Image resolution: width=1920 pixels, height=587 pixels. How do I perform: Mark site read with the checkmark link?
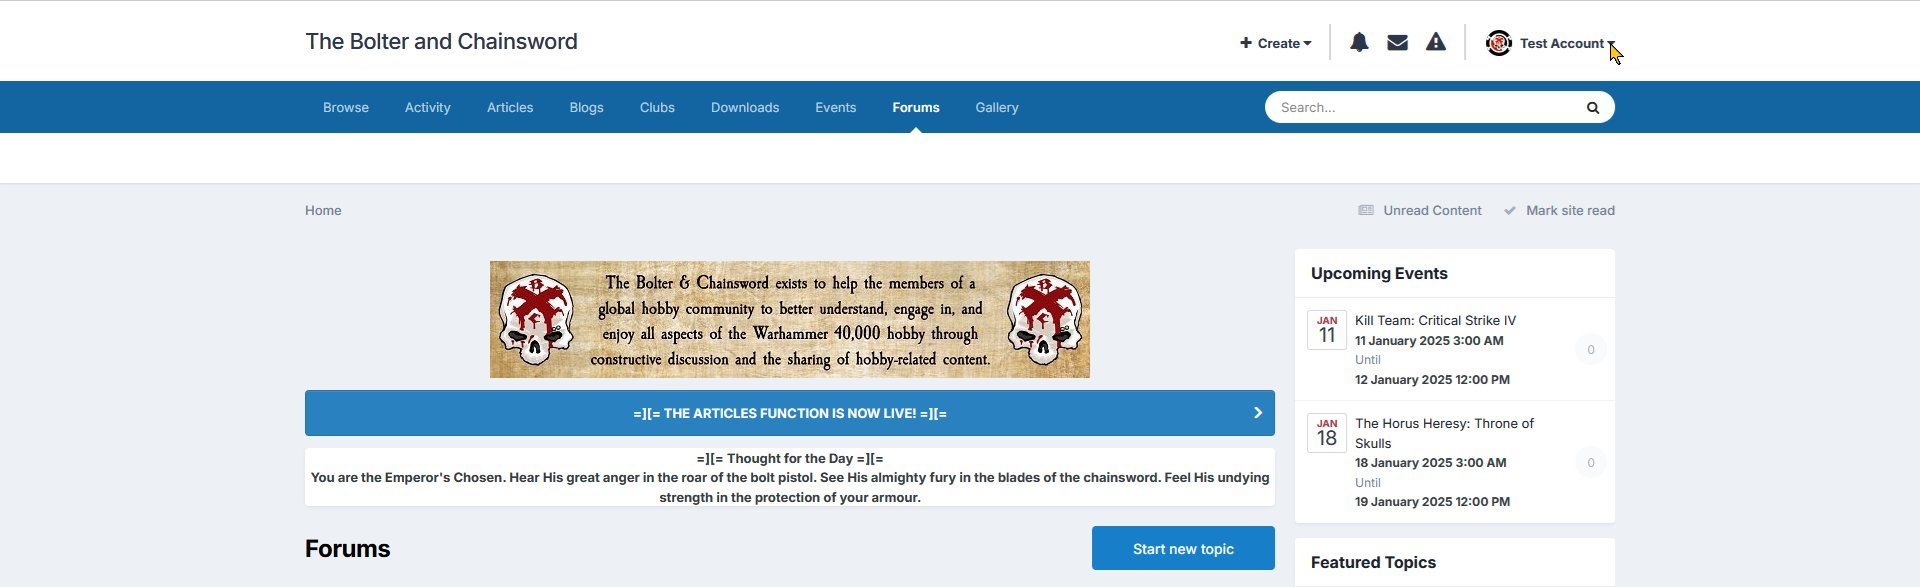click(x=1569, y=211)
